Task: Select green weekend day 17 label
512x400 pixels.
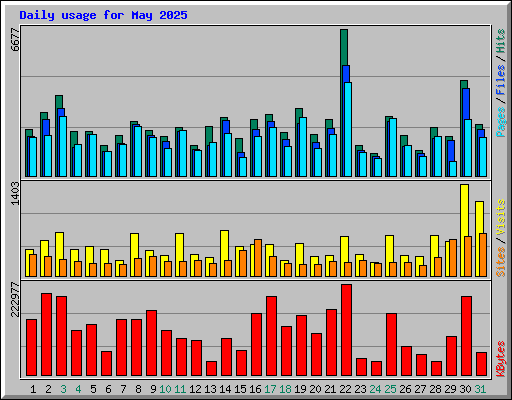Action: click(270, 389)
